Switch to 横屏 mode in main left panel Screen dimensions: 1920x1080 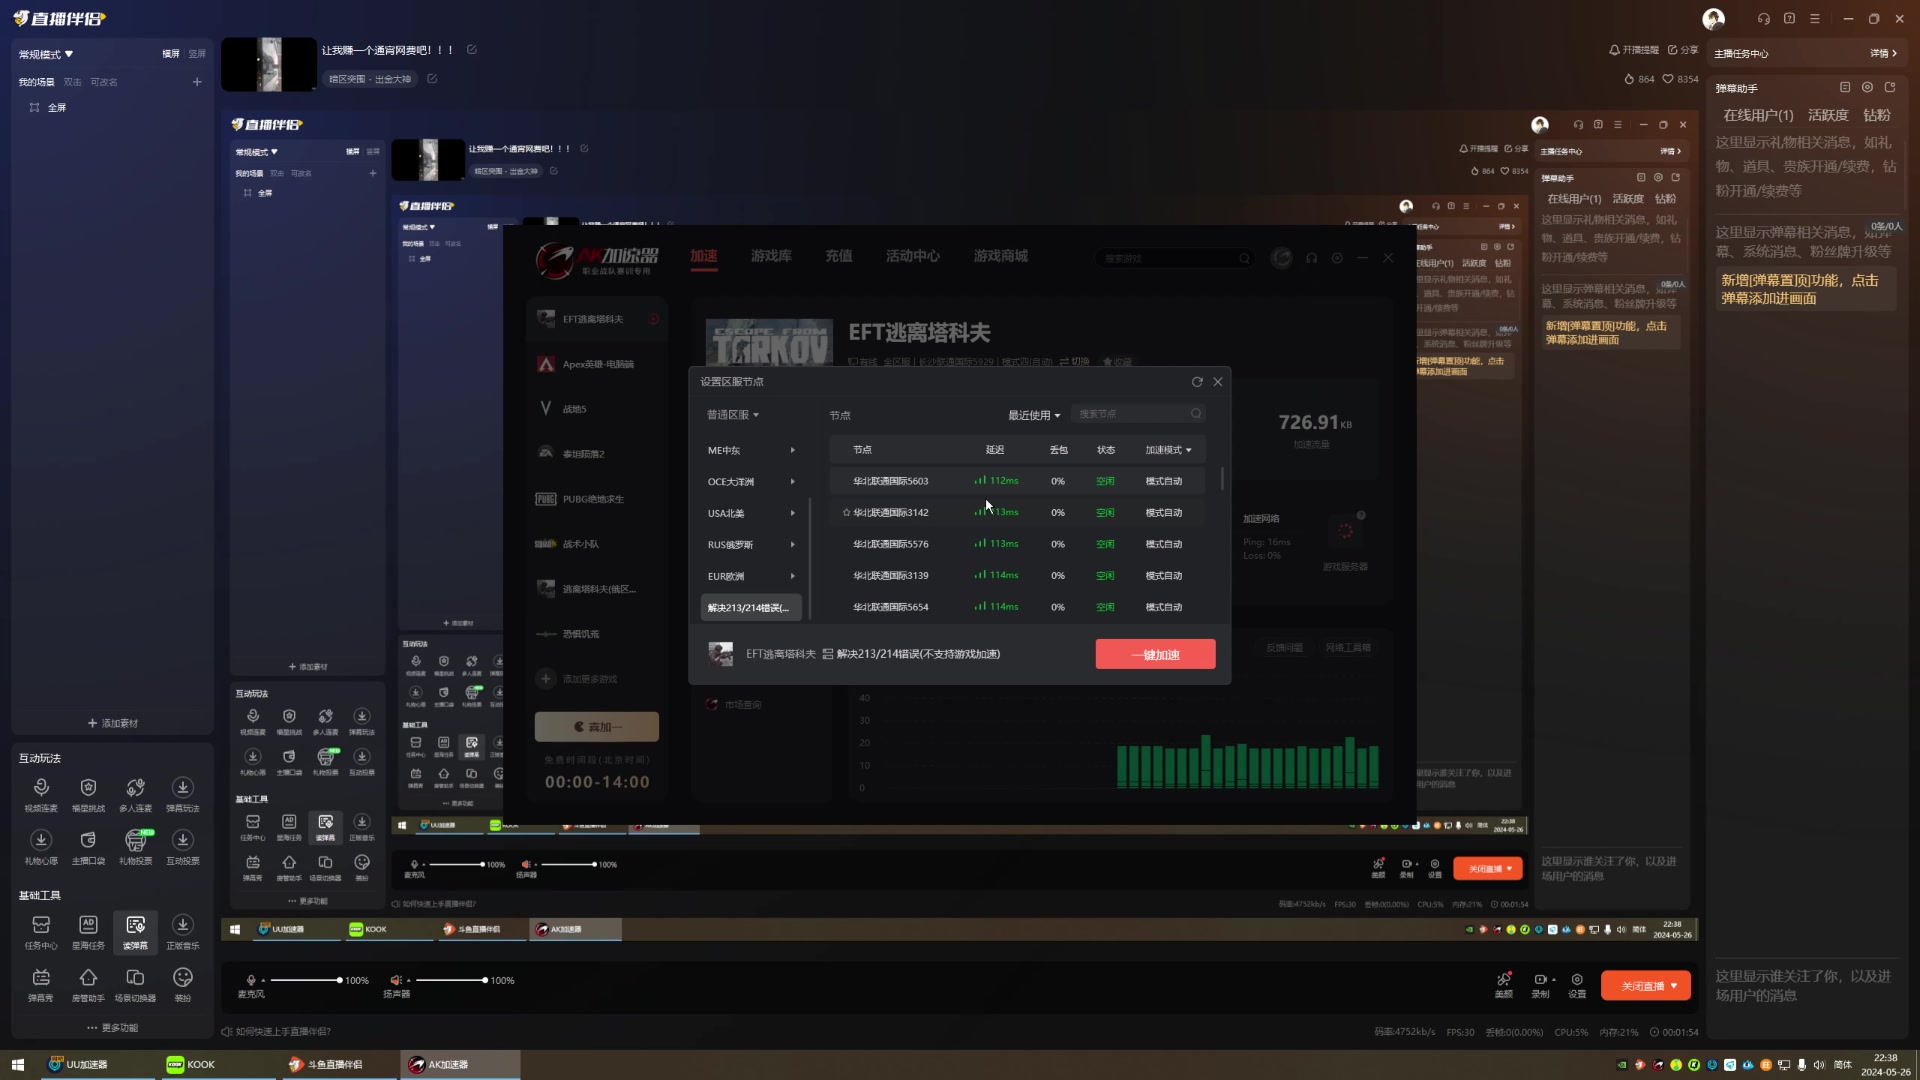pyautogui.click(x=171, y=54)
